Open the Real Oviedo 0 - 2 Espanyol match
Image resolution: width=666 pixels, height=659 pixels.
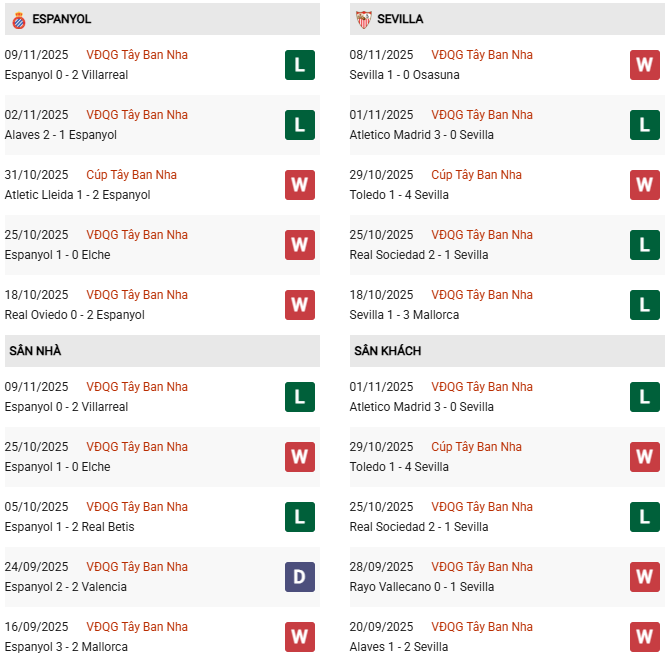(75, 315)
